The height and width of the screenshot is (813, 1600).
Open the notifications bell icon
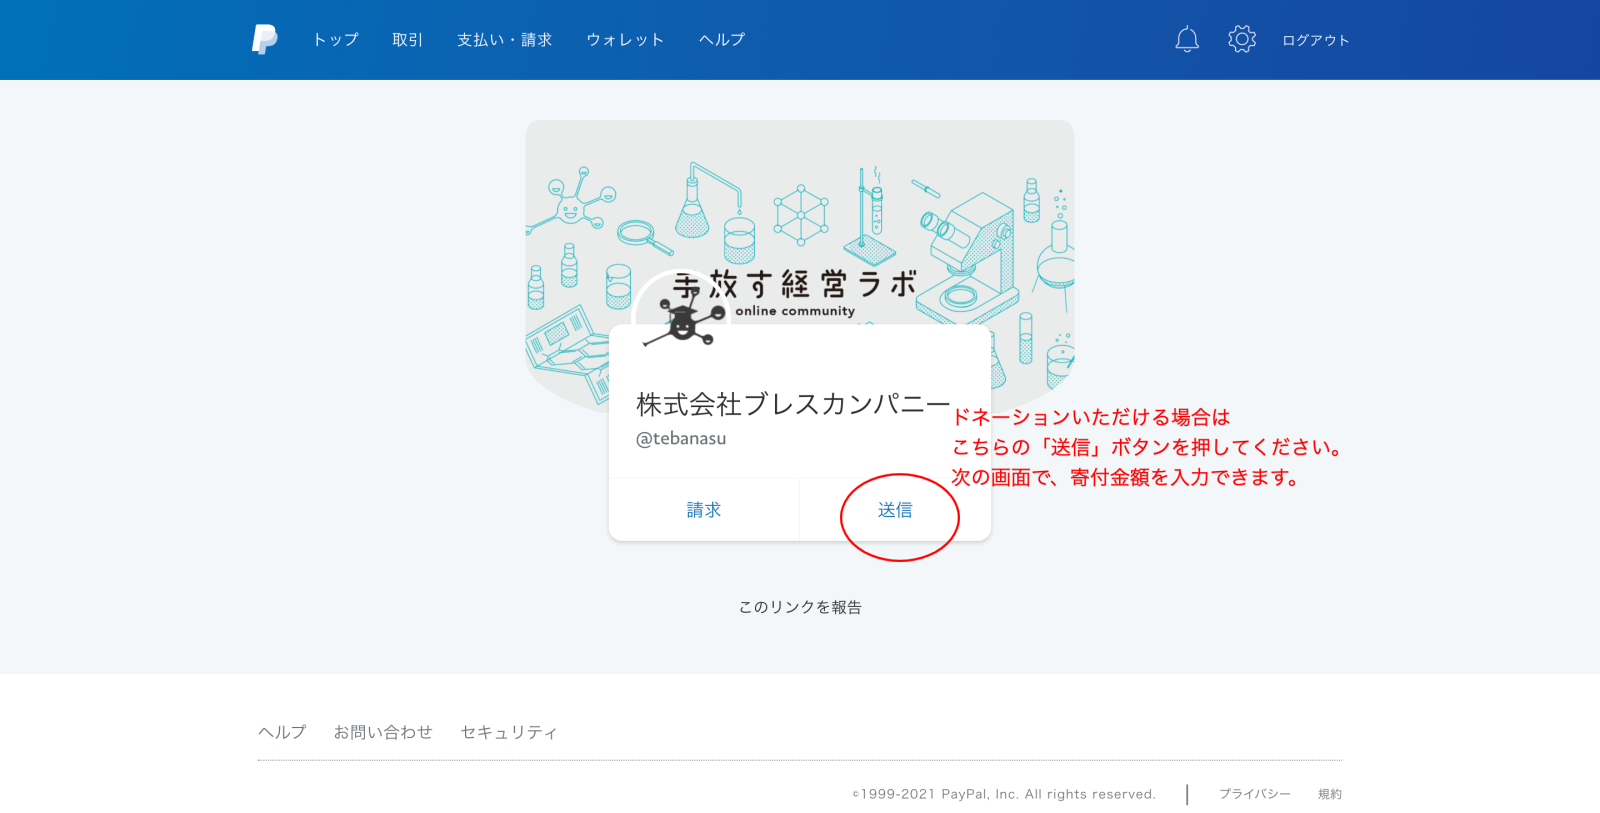(x=1187, y=40)
